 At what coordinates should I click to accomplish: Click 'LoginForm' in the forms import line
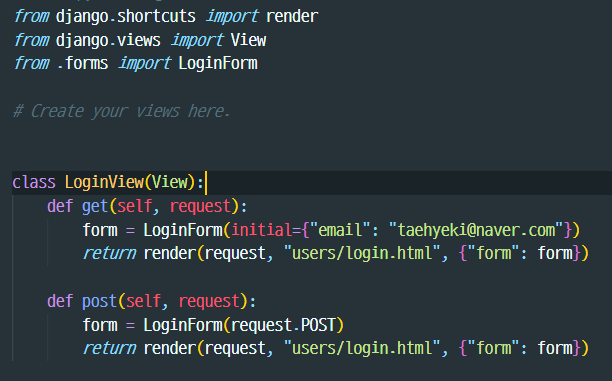(218, 64)
